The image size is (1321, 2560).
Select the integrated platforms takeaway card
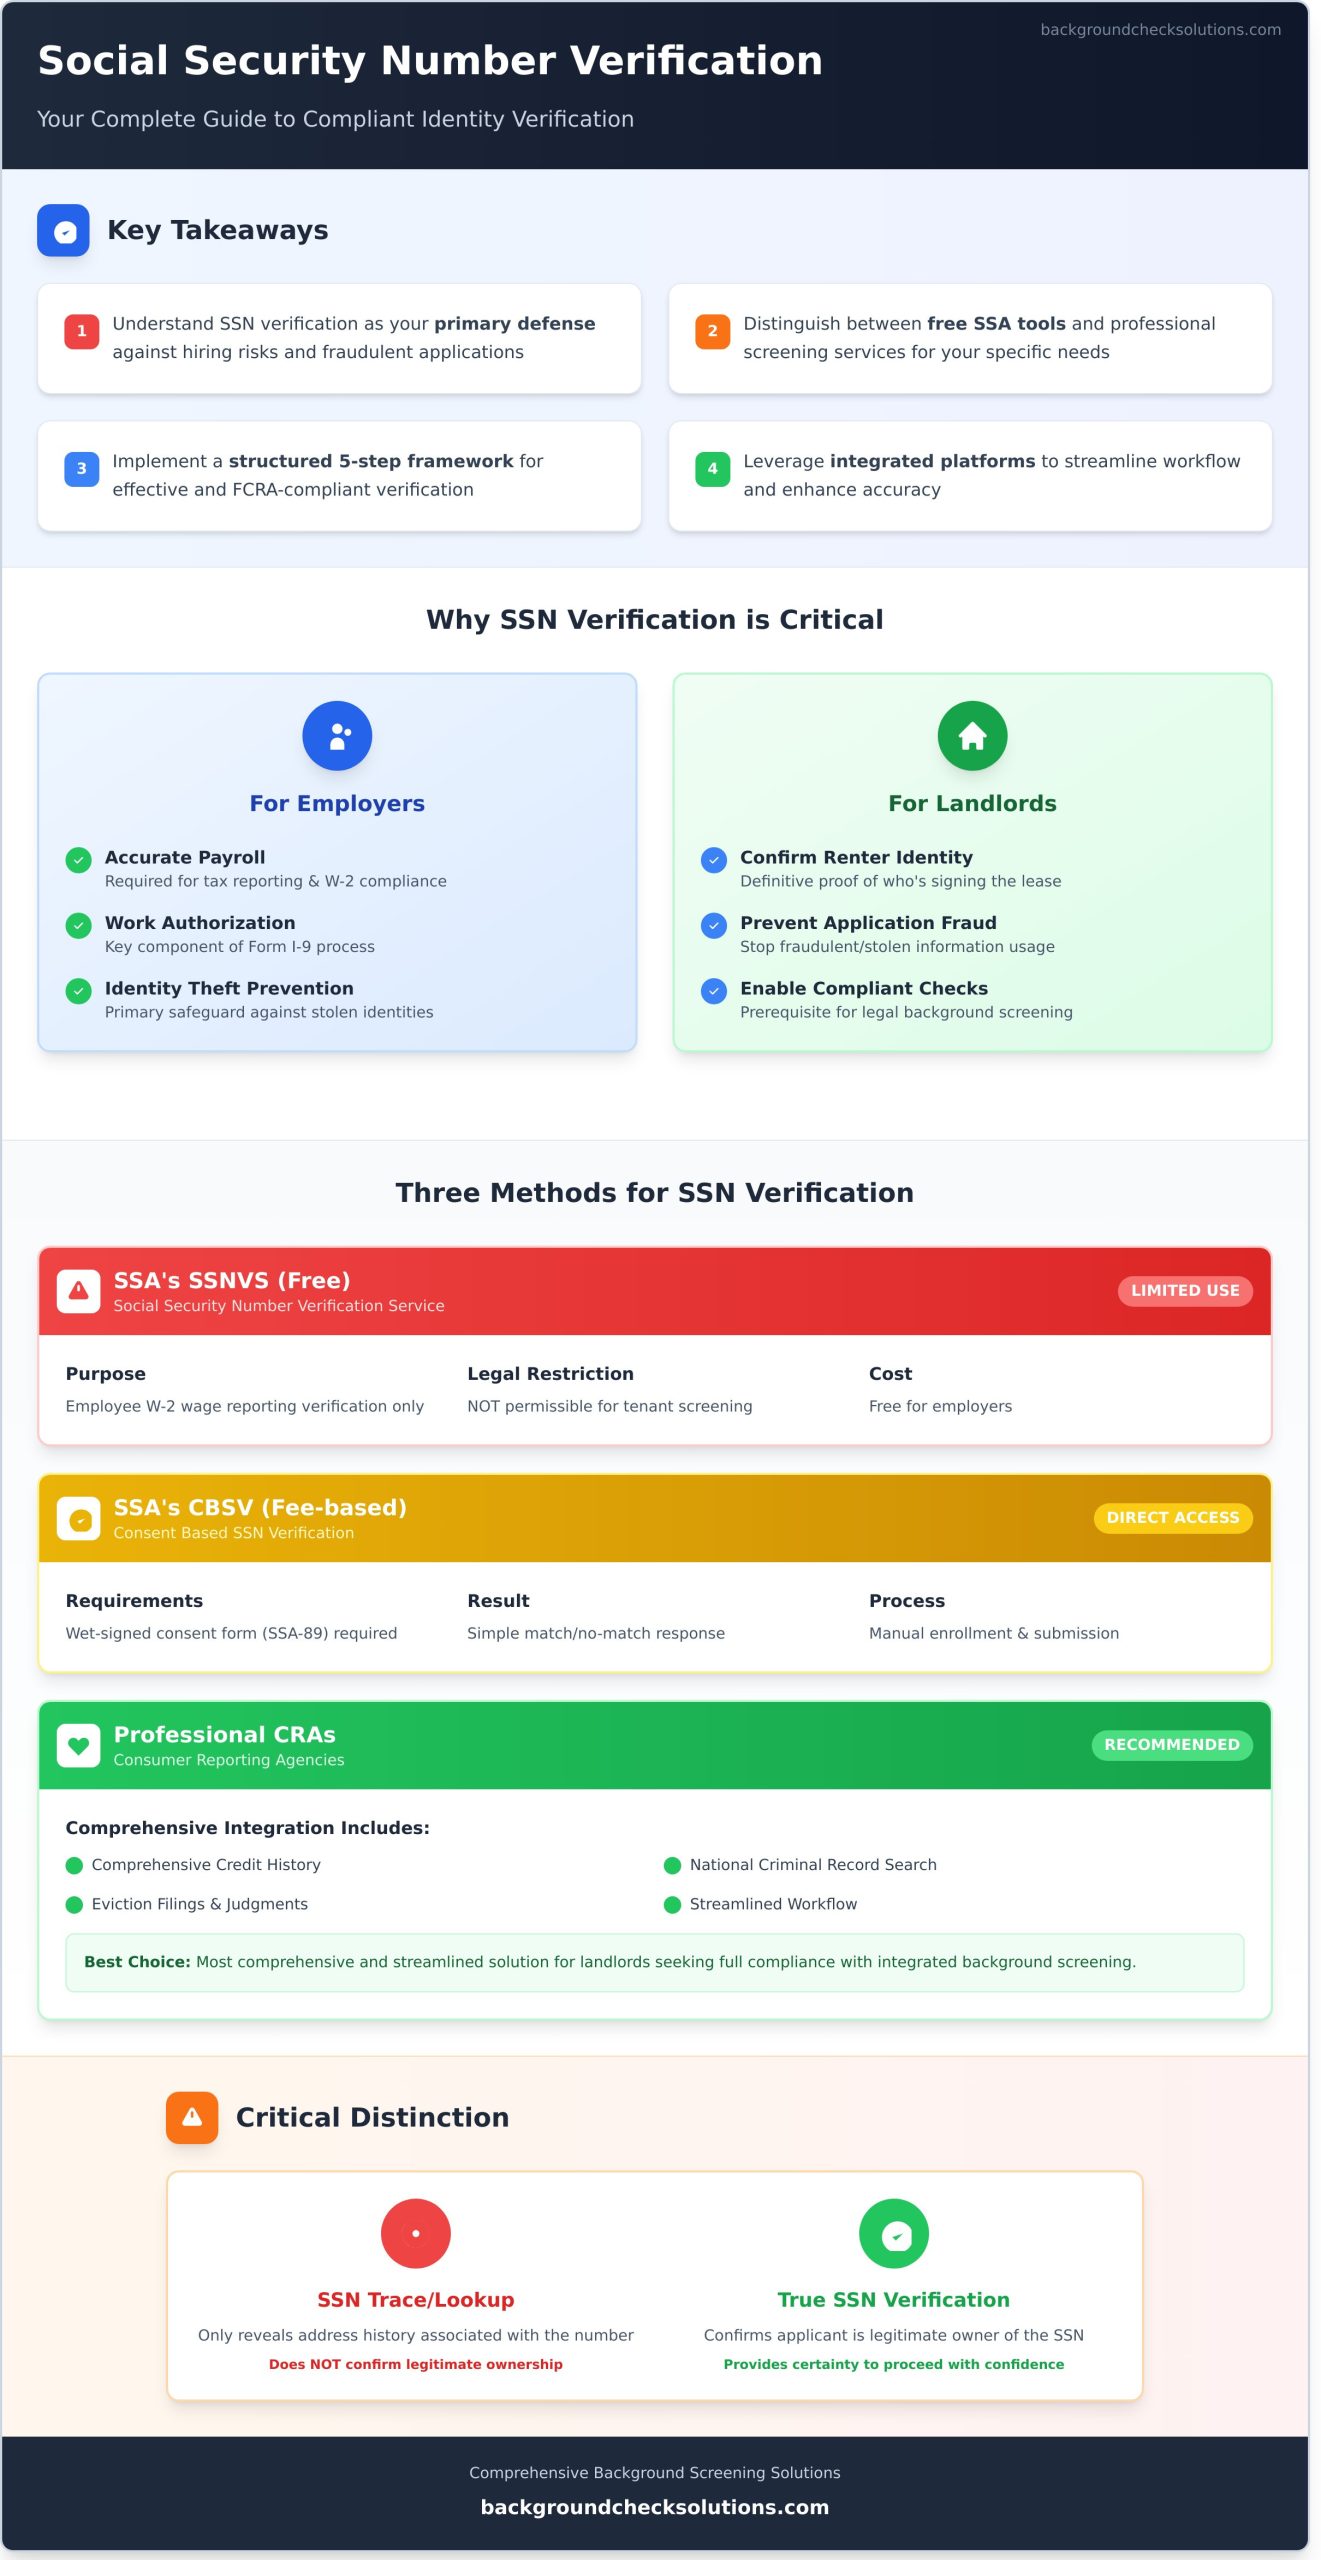pos(970,476)
